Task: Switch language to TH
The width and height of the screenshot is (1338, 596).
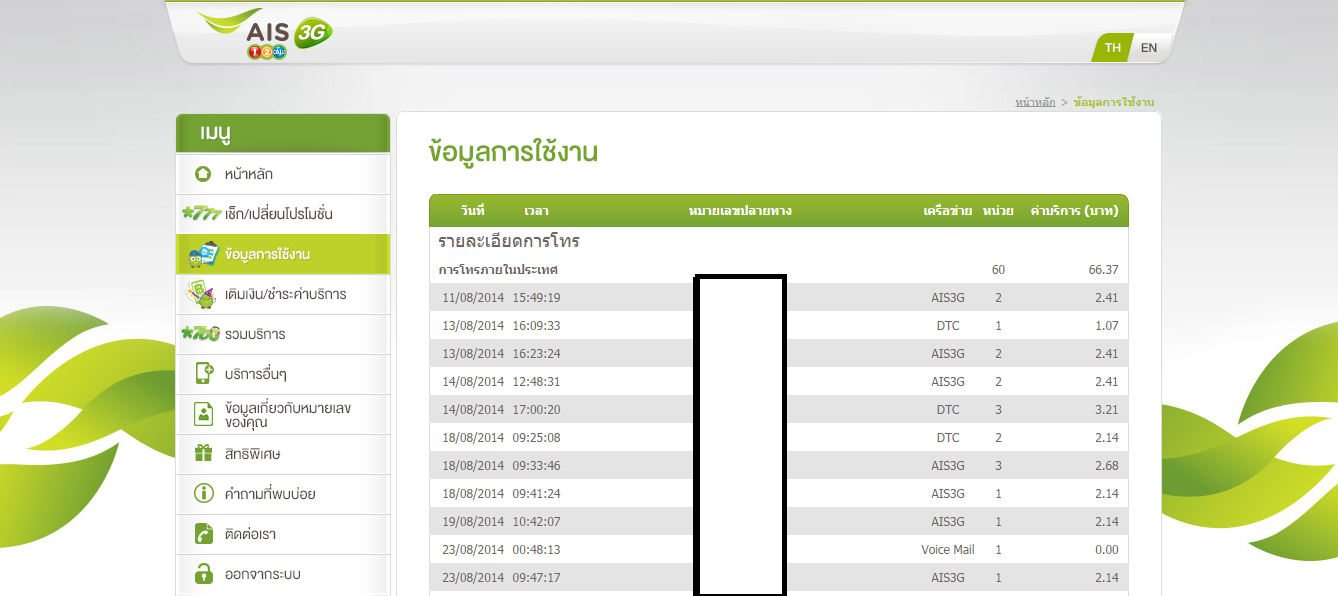Action: click(x=1112, y=48)
